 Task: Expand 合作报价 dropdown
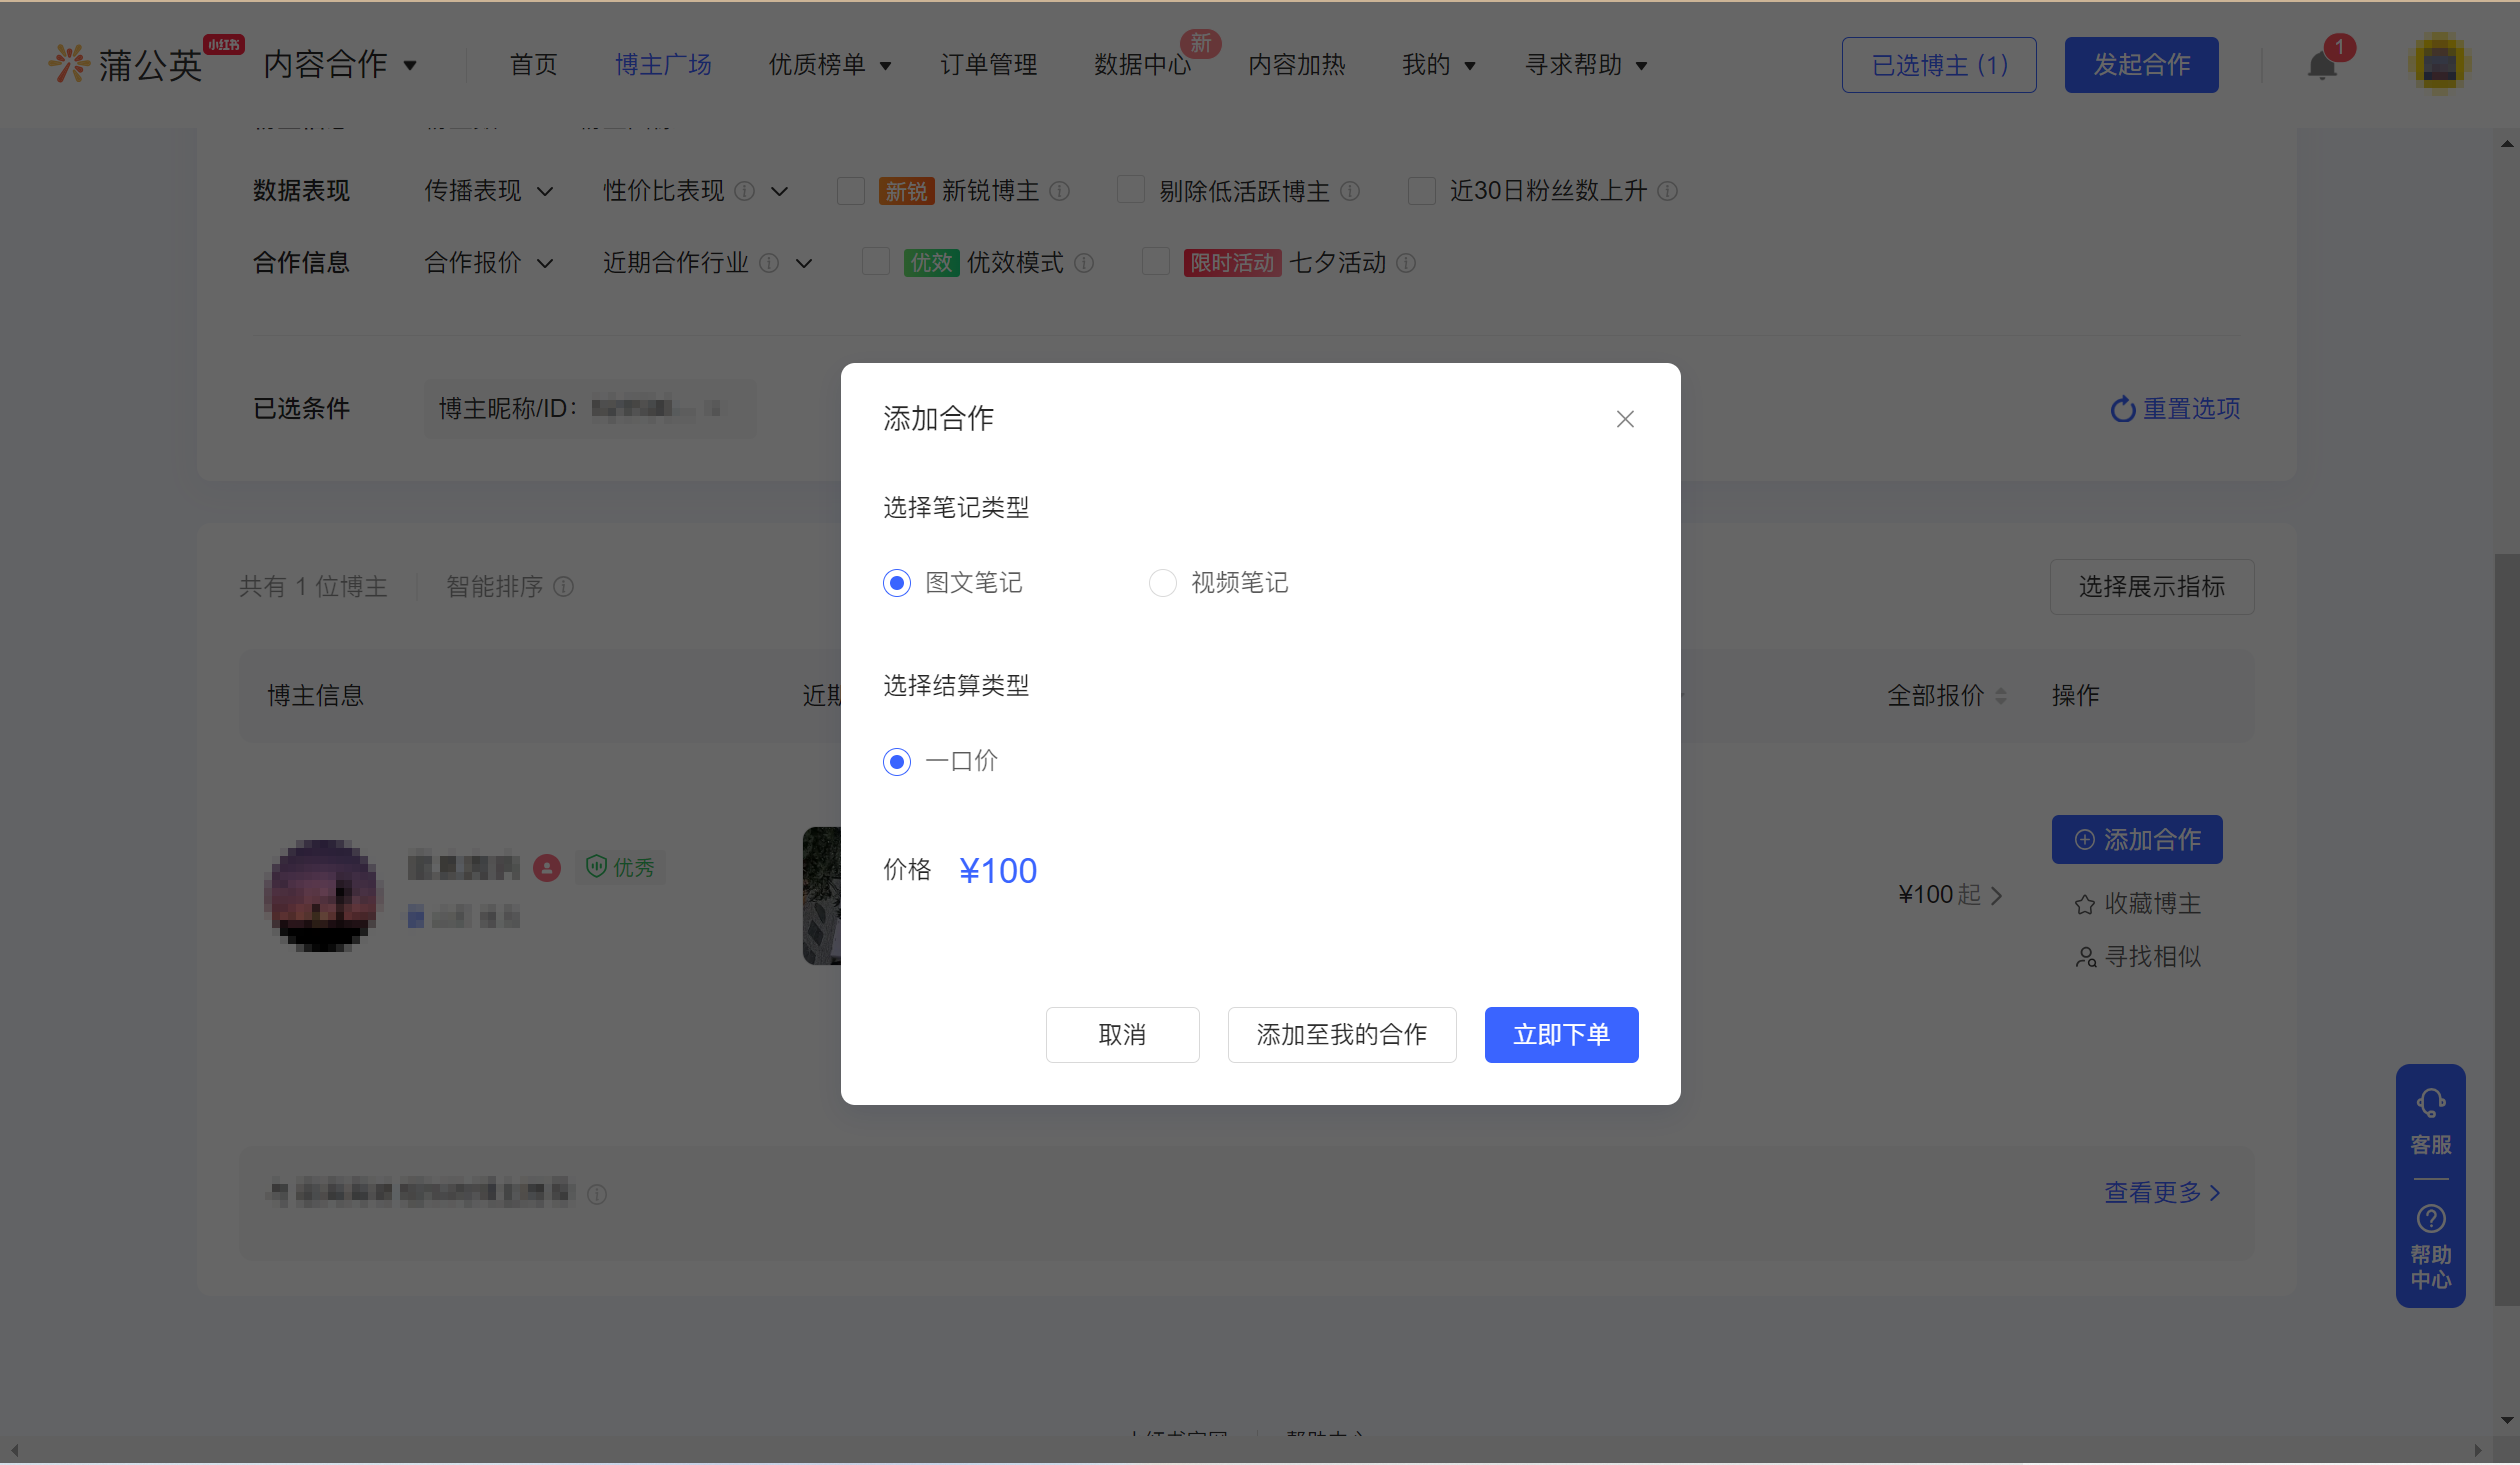tap(488, 263)
